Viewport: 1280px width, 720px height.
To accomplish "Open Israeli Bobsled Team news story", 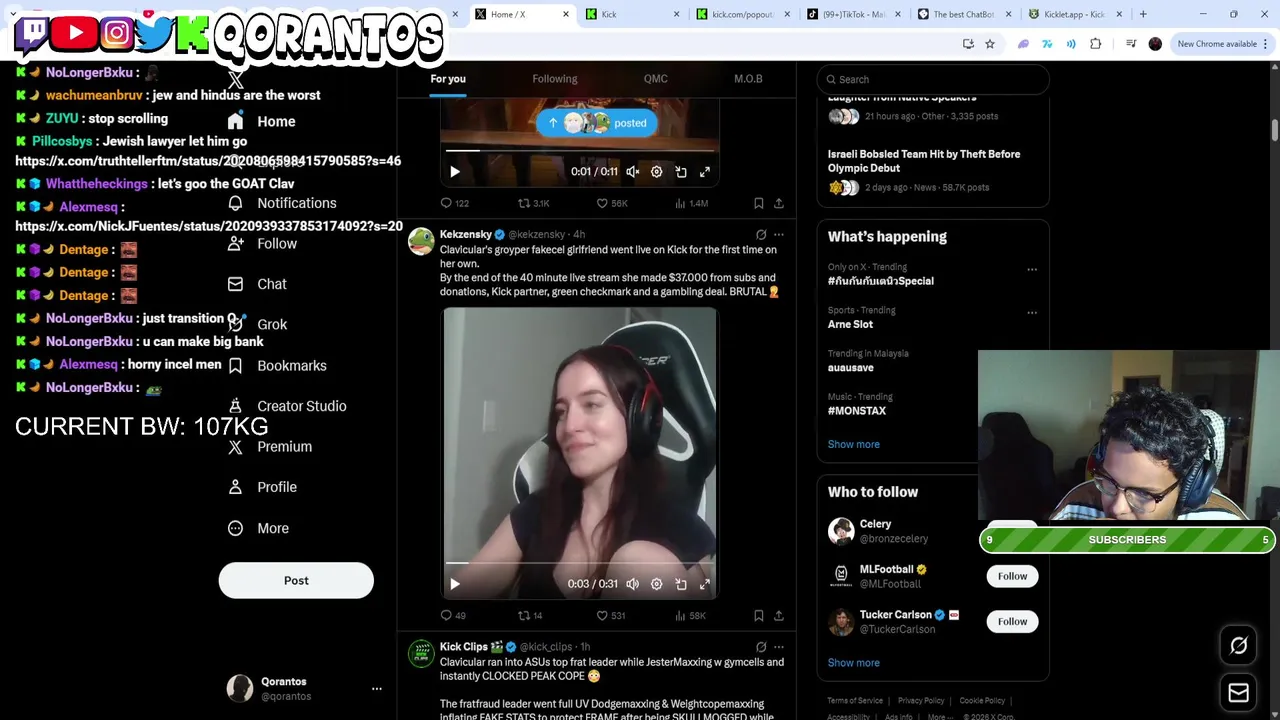I will (924, 161).
